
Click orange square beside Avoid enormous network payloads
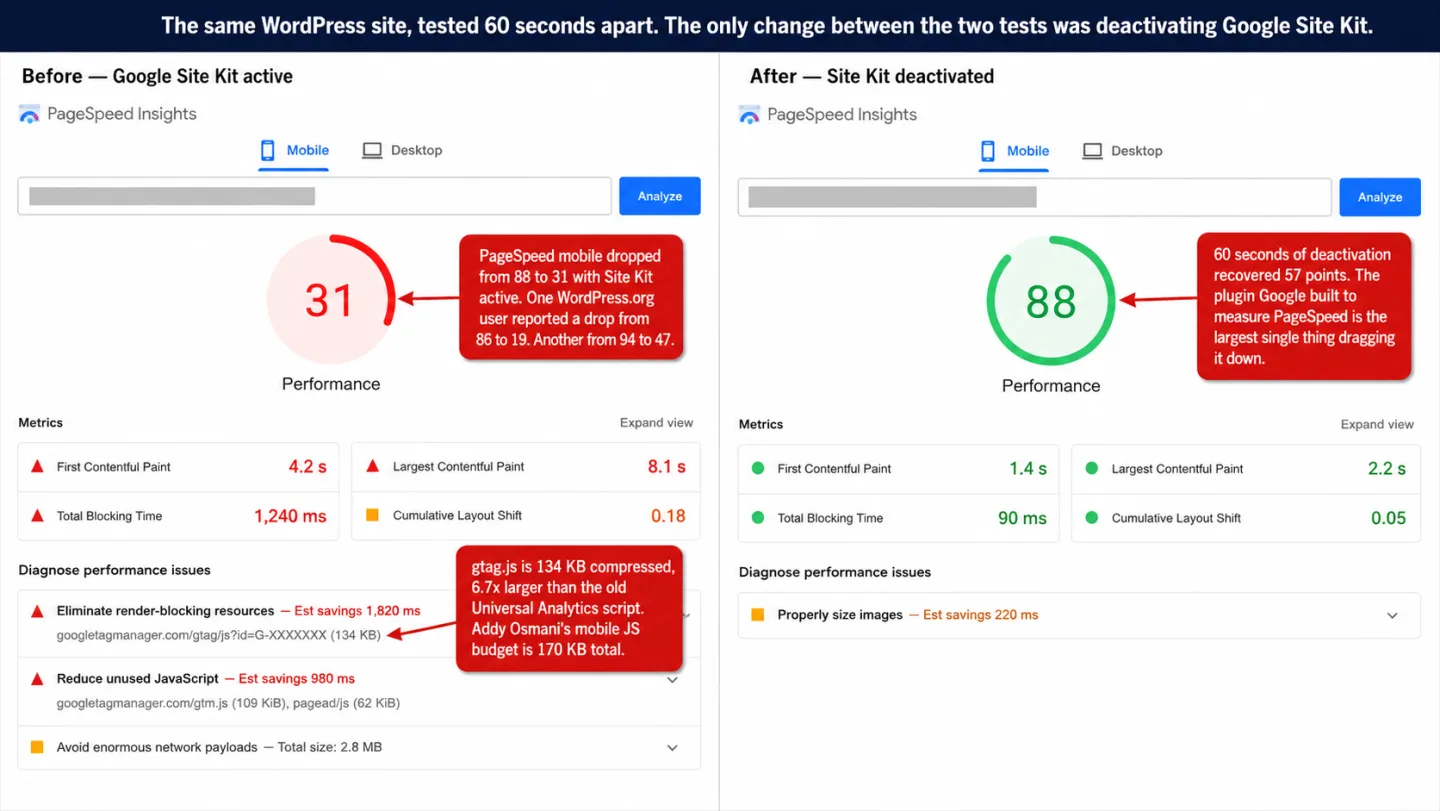click(x=37, y=747)
